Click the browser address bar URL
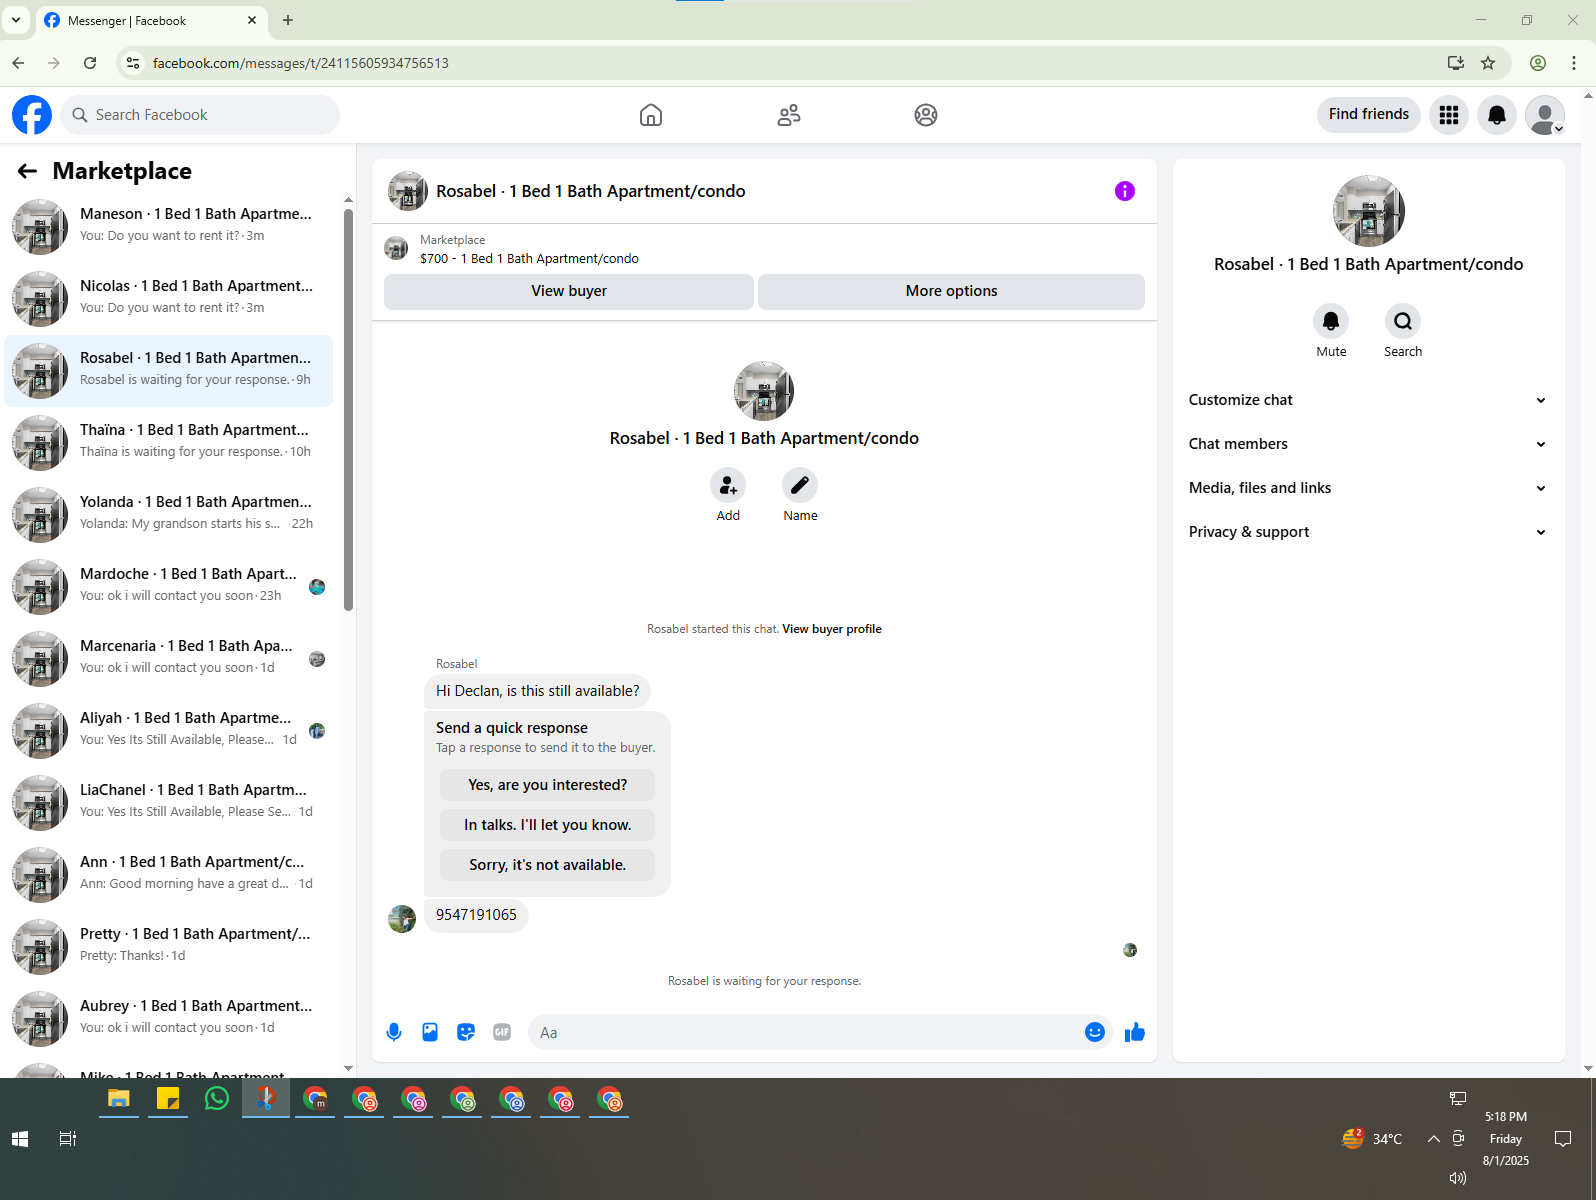Viewport: 1596px width, 1200px height. [x=300, y=63]
